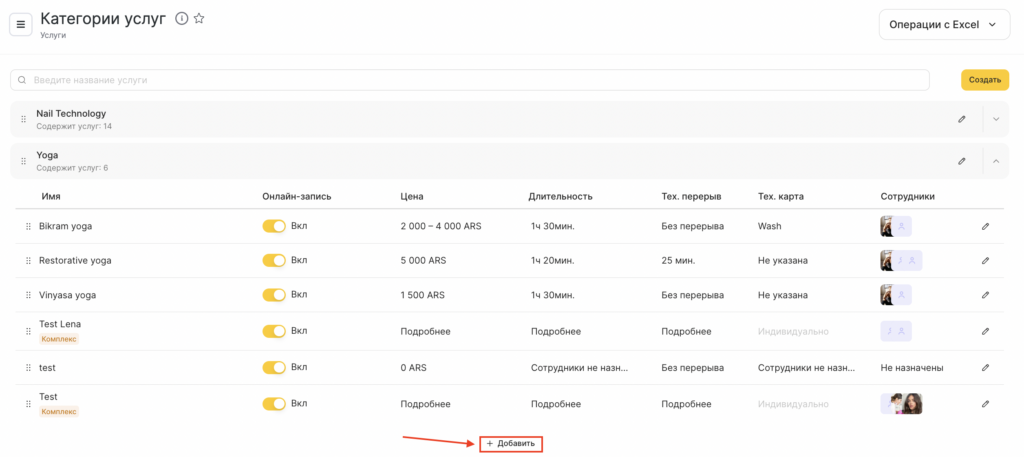Grab drag handle of Restorative yoga row
The width and height of the screenshot is (1024, 457).
[x=28, y=261]
